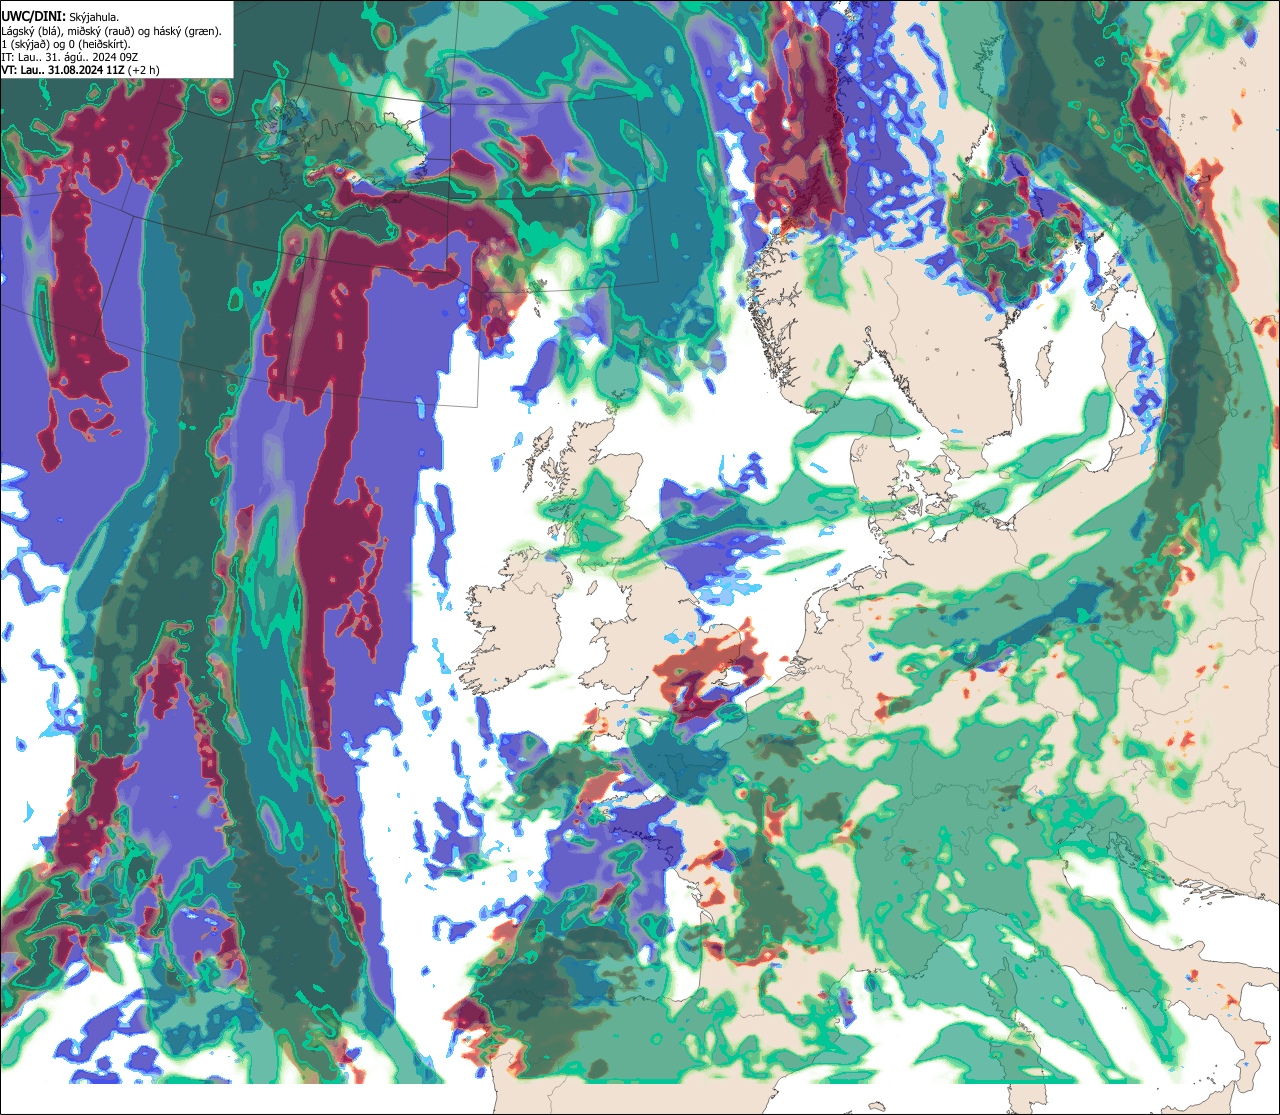Click the "UWC/DINI: Skýjahula." title text
Screen dimensions: 1280x1115
click(x=60, y=17)
